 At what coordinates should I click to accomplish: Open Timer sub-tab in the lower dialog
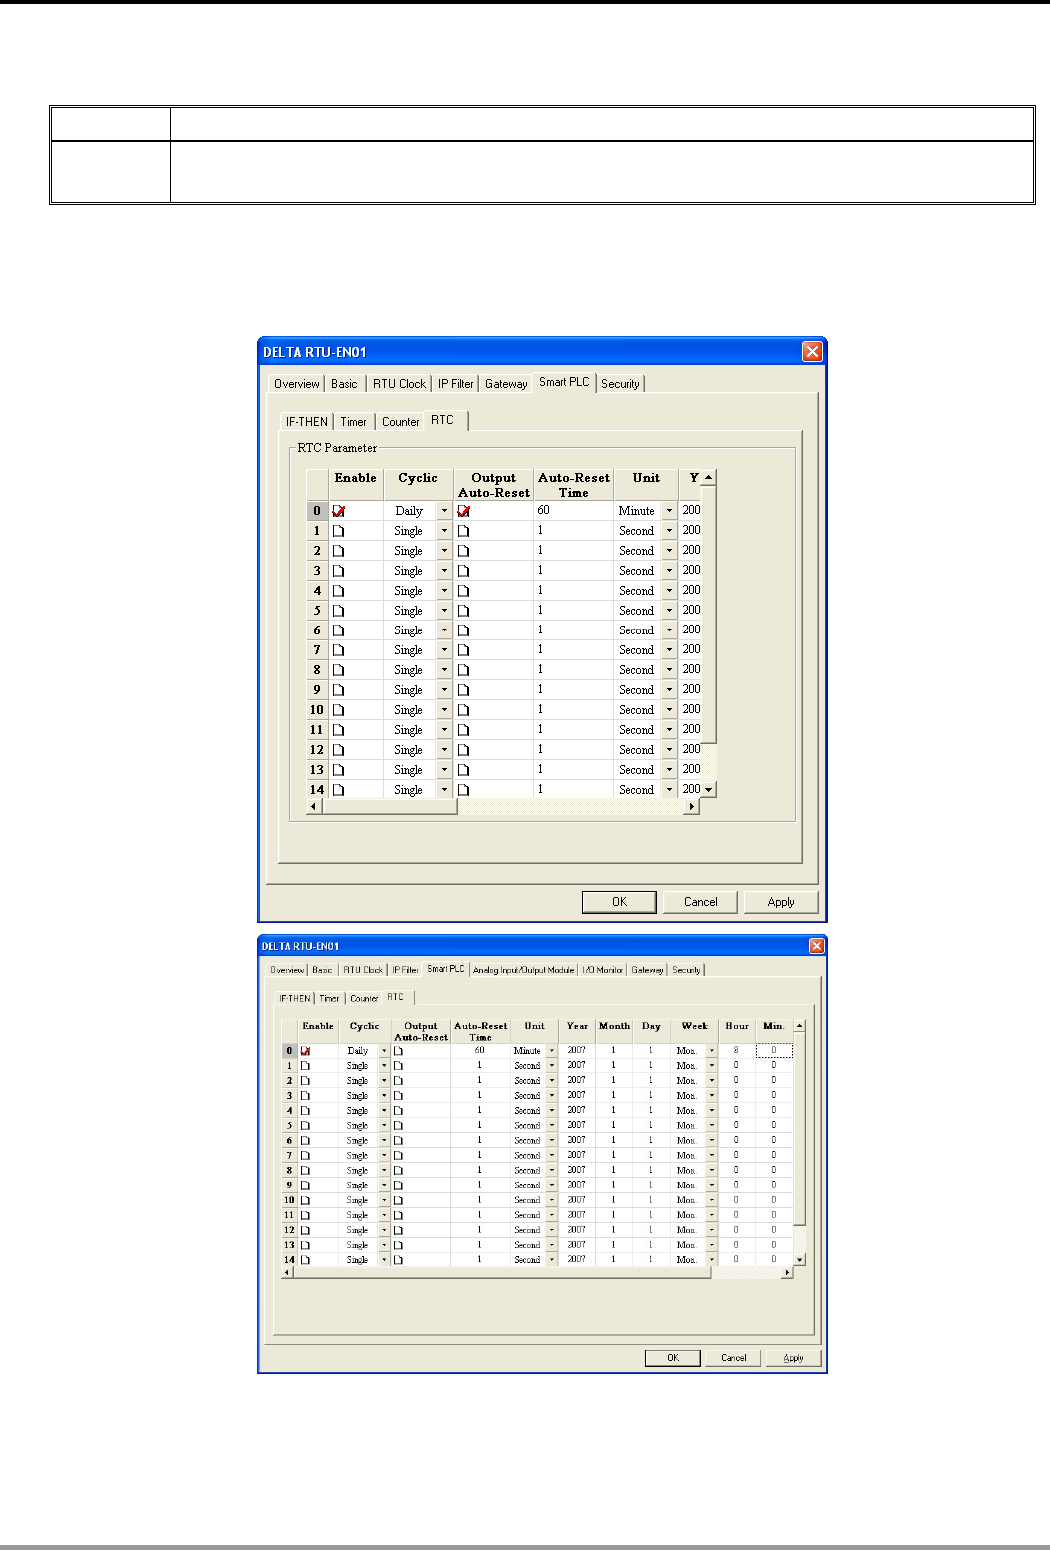329,998
